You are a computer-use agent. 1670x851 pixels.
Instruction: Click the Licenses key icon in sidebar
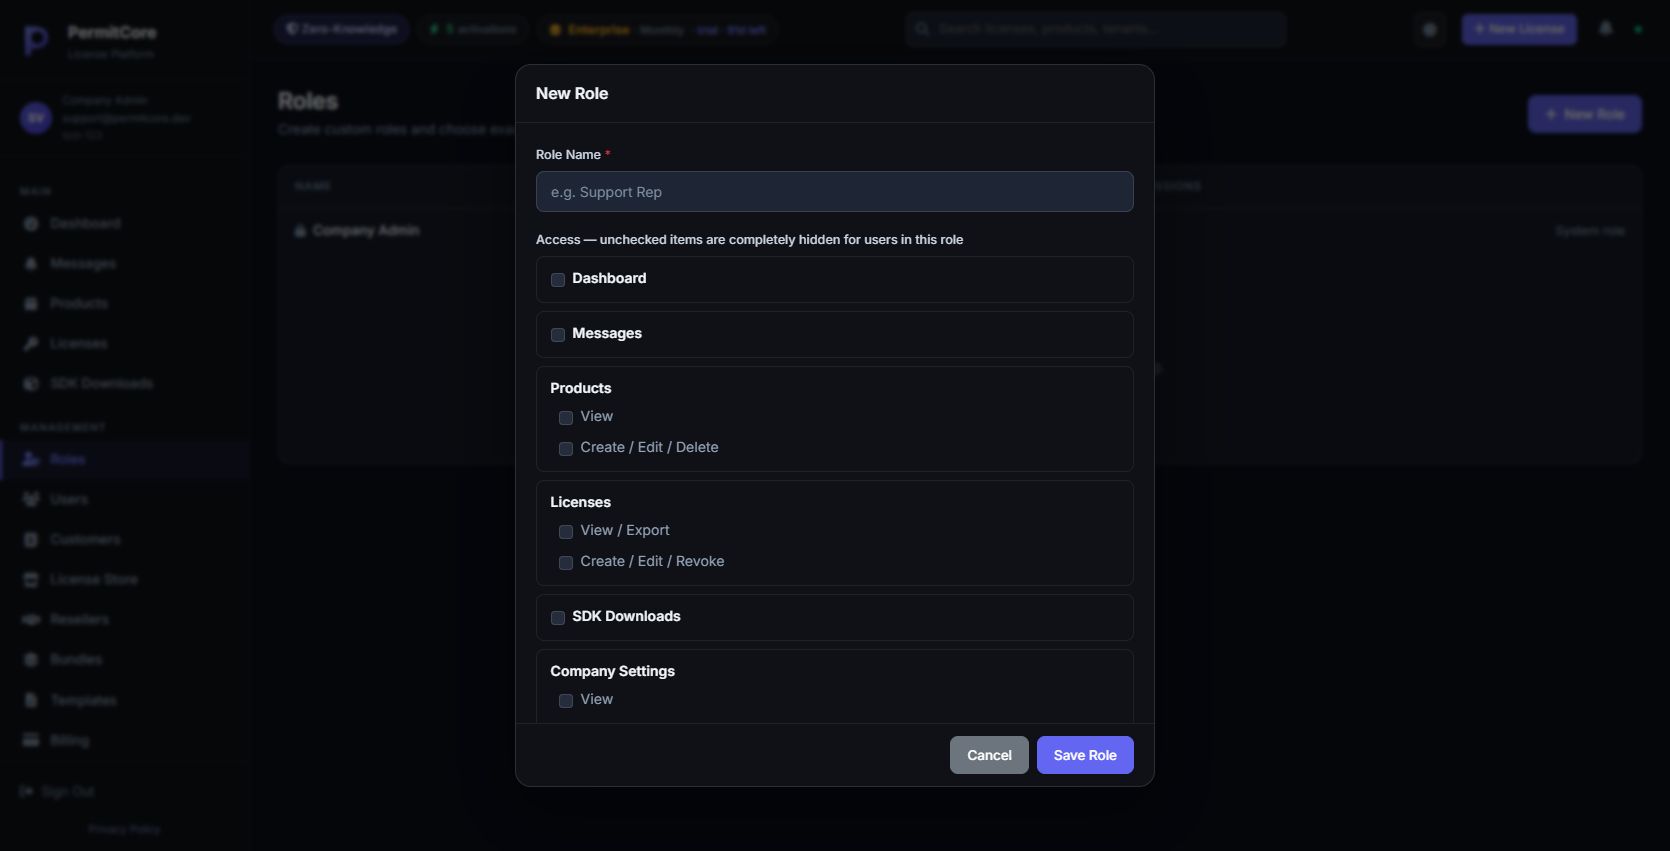tap(31, 343)
